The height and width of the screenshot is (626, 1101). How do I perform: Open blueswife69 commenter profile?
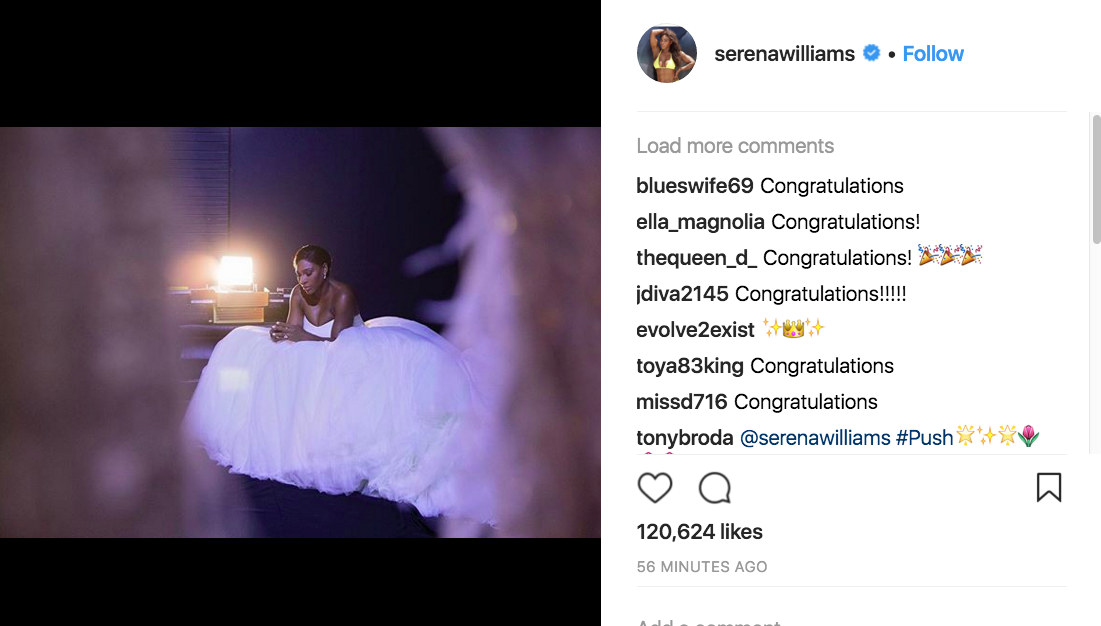pyautogui.click(x=694, y=186)
